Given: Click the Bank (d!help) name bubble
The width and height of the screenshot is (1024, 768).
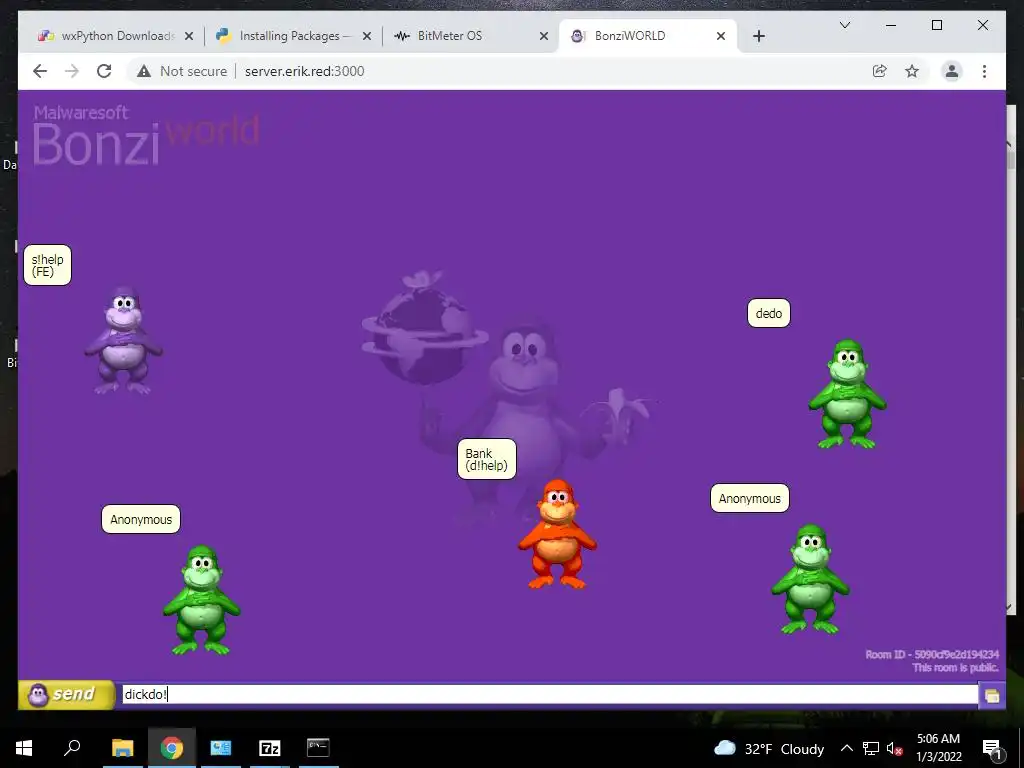Looking at the screenshot, I should pos(487,459).
